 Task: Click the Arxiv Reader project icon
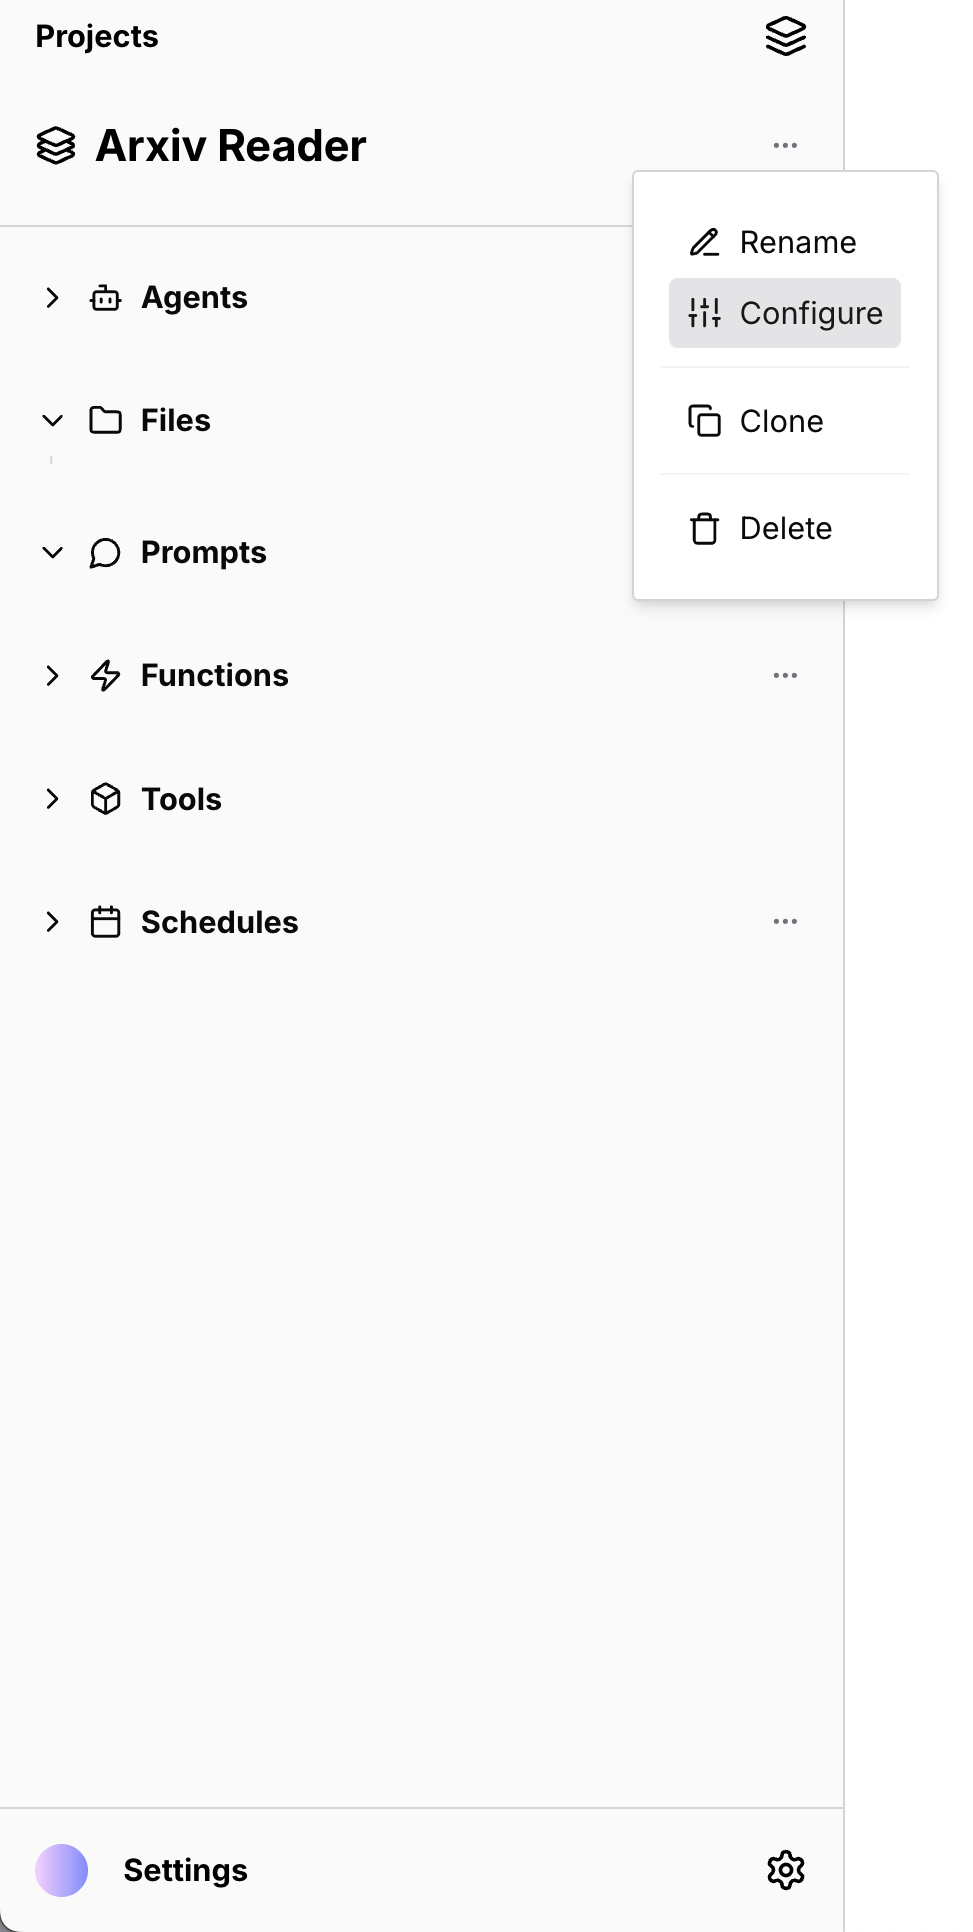coord(57,146)
